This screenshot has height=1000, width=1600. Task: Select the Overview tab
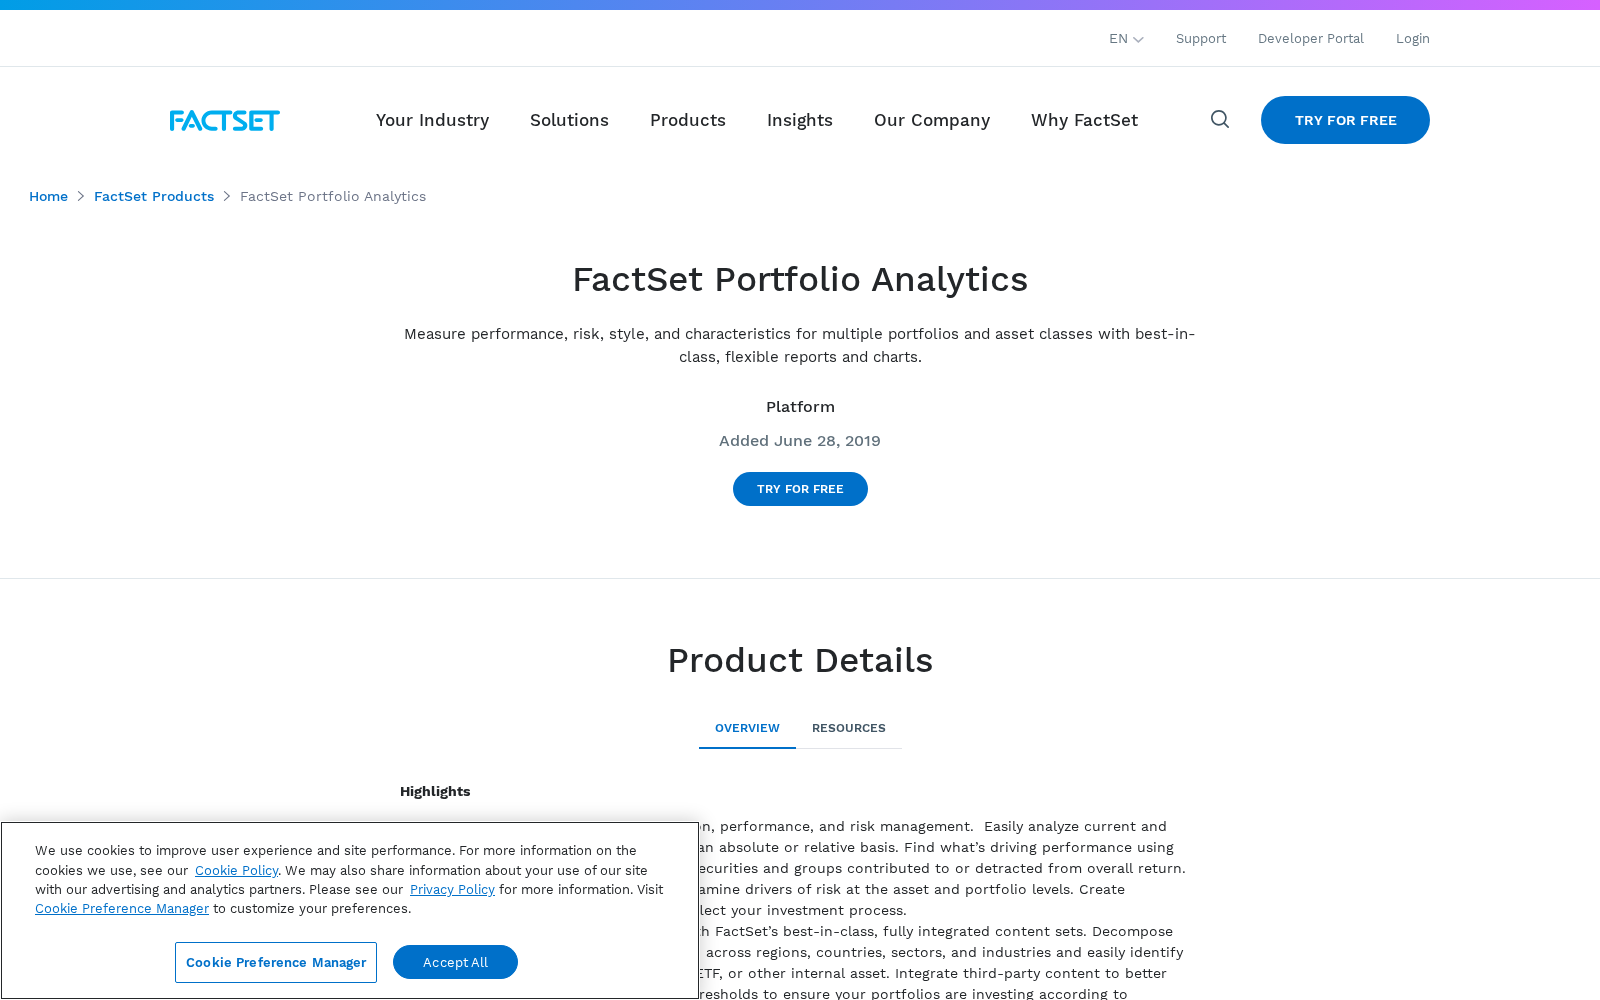(747, 728)
